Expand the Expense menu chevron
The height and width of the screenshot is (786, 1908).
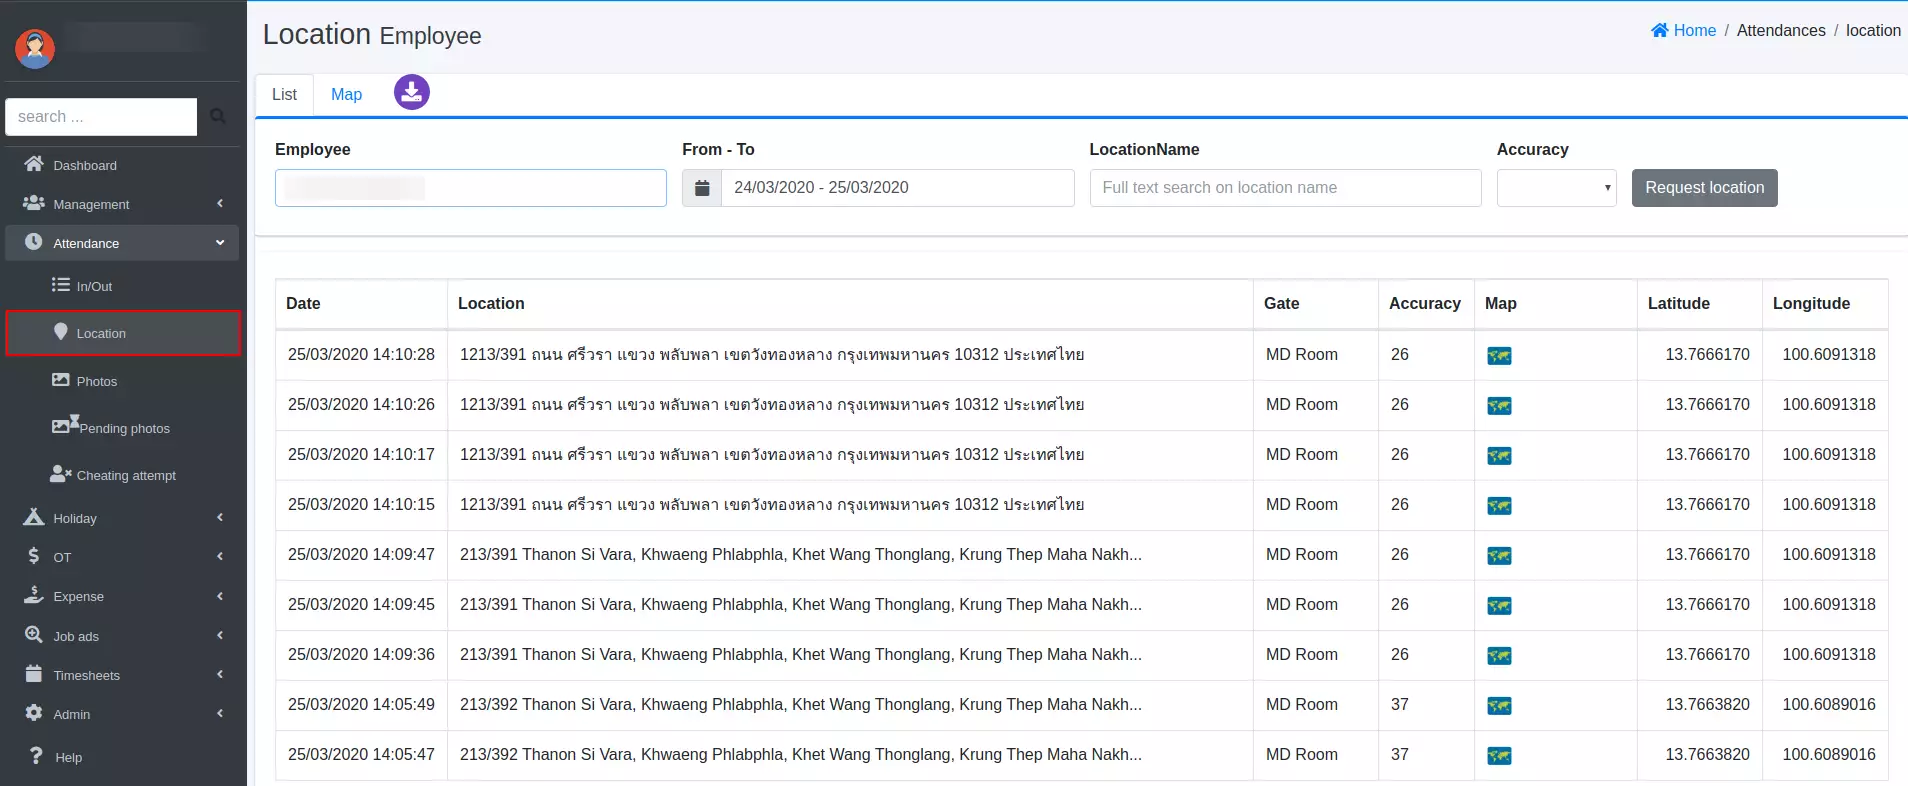[220, 596]
